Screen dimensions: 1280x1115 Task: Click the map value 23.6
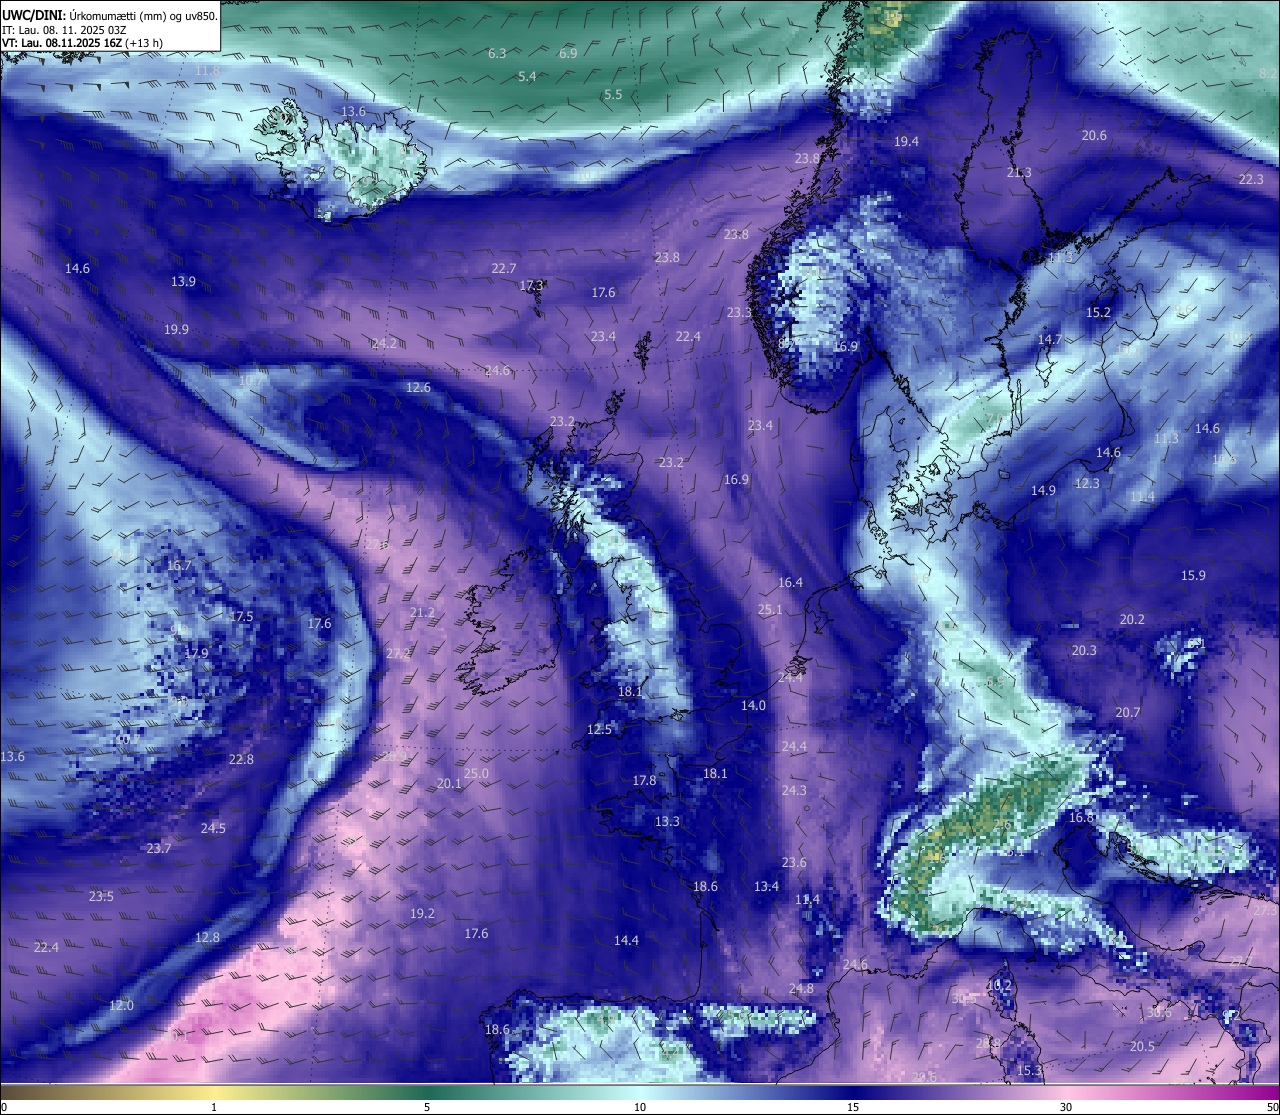pos(794,862)
